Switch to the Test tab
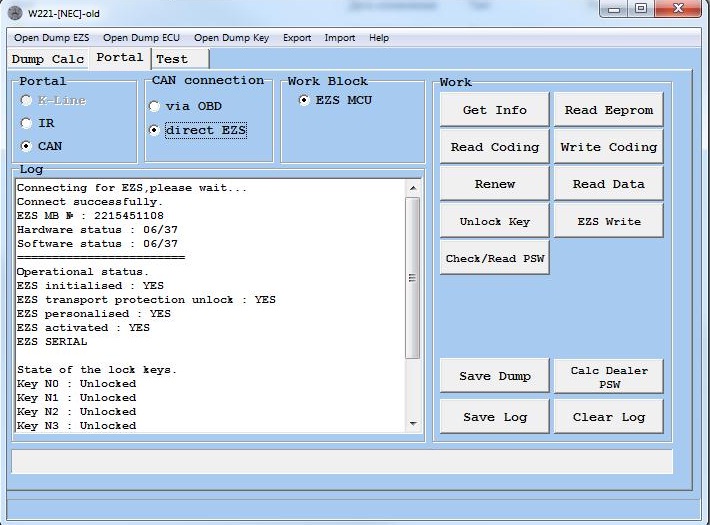 point(181,59)
